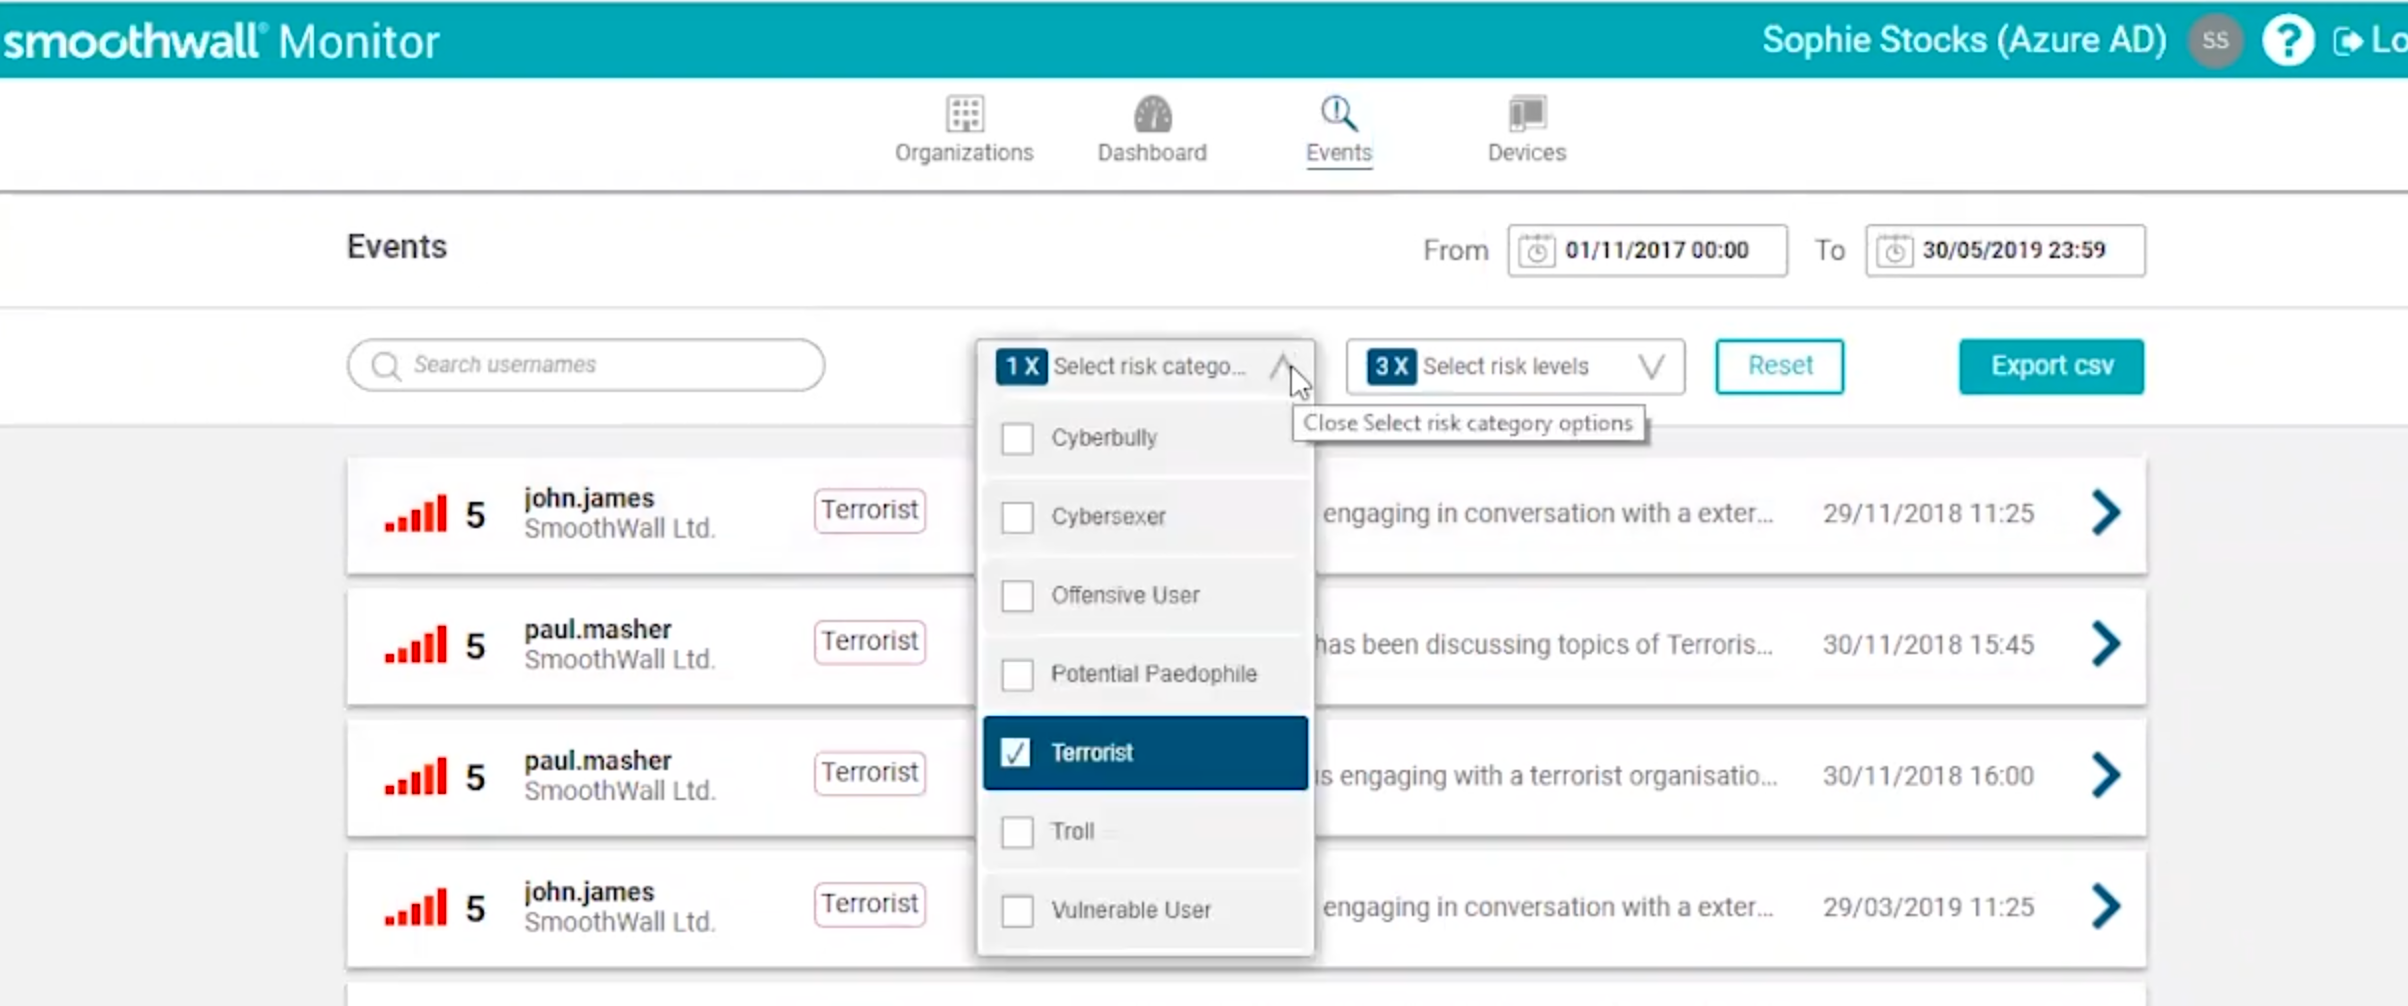Click risk bars icon for paul.masher 30/11/2018 16:00

point(416,777)
